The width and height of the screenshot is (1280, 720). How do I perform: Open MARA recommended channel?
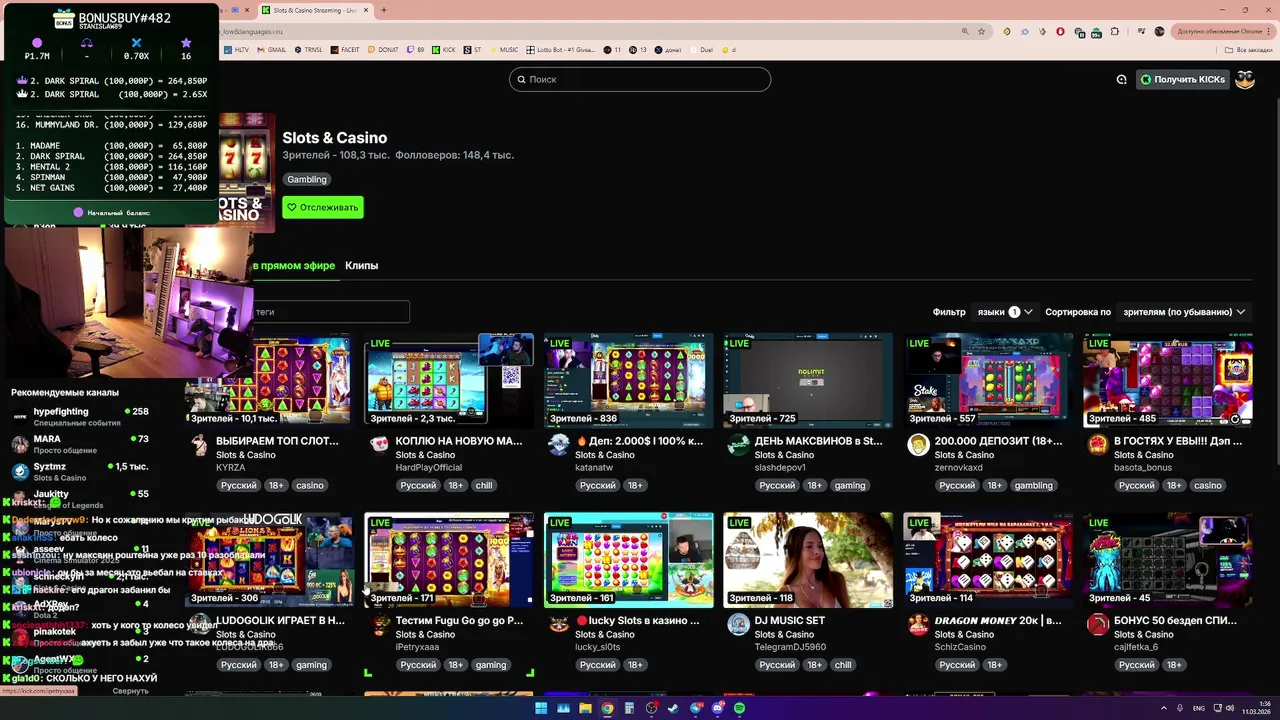coord(80,444)
